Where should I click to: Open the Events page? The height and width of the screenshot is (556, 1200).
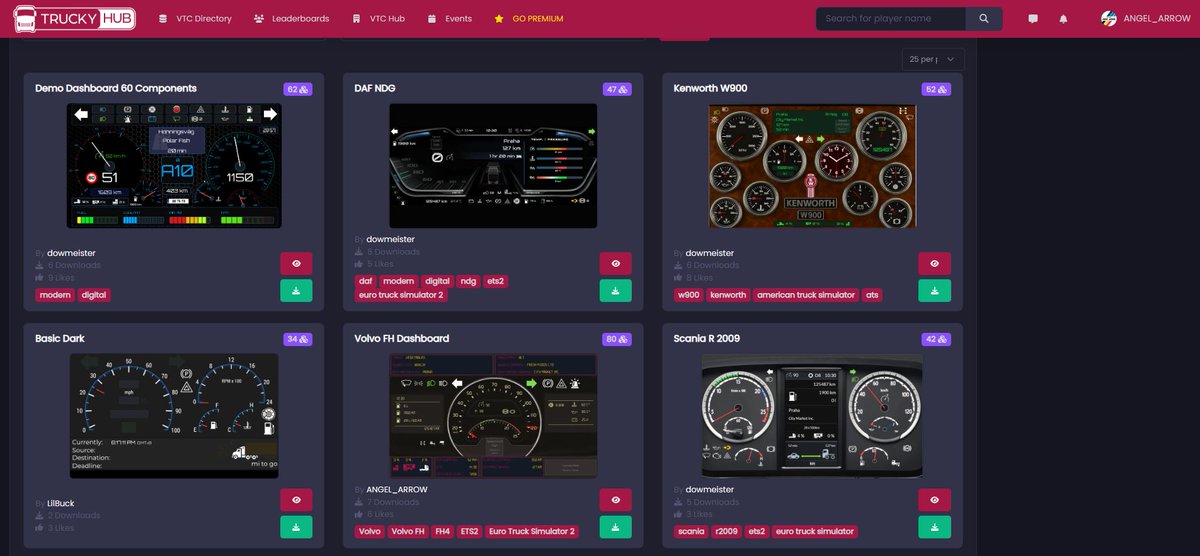(449, 19)
